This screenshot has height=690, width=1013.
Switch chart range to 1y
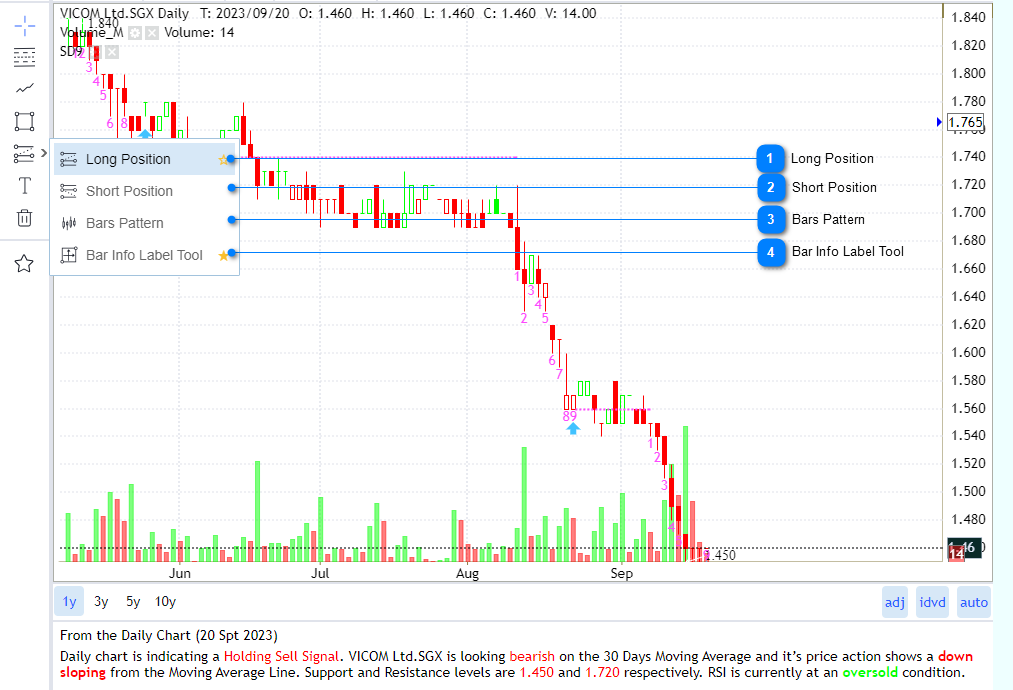[69, 602]
